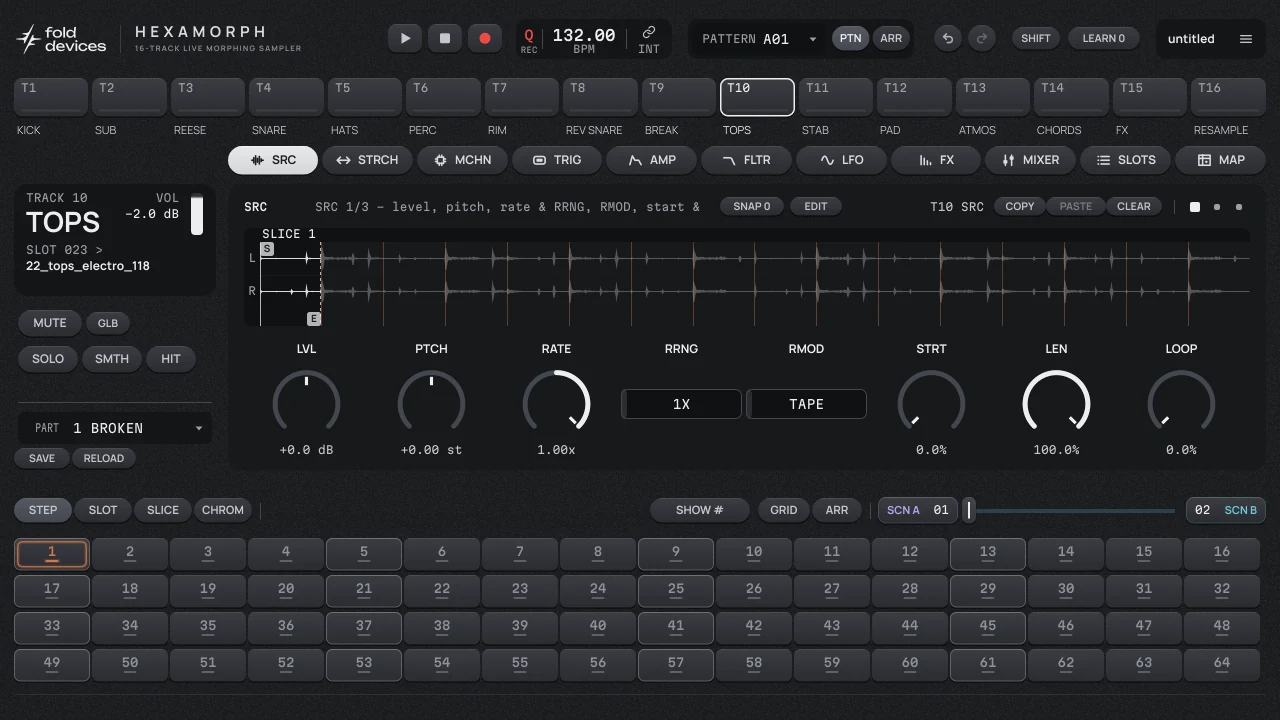The width and height of the screenshot is (1280, 720).
Task: Switch to the STRCH stretch tab
Action: point(367,160)
